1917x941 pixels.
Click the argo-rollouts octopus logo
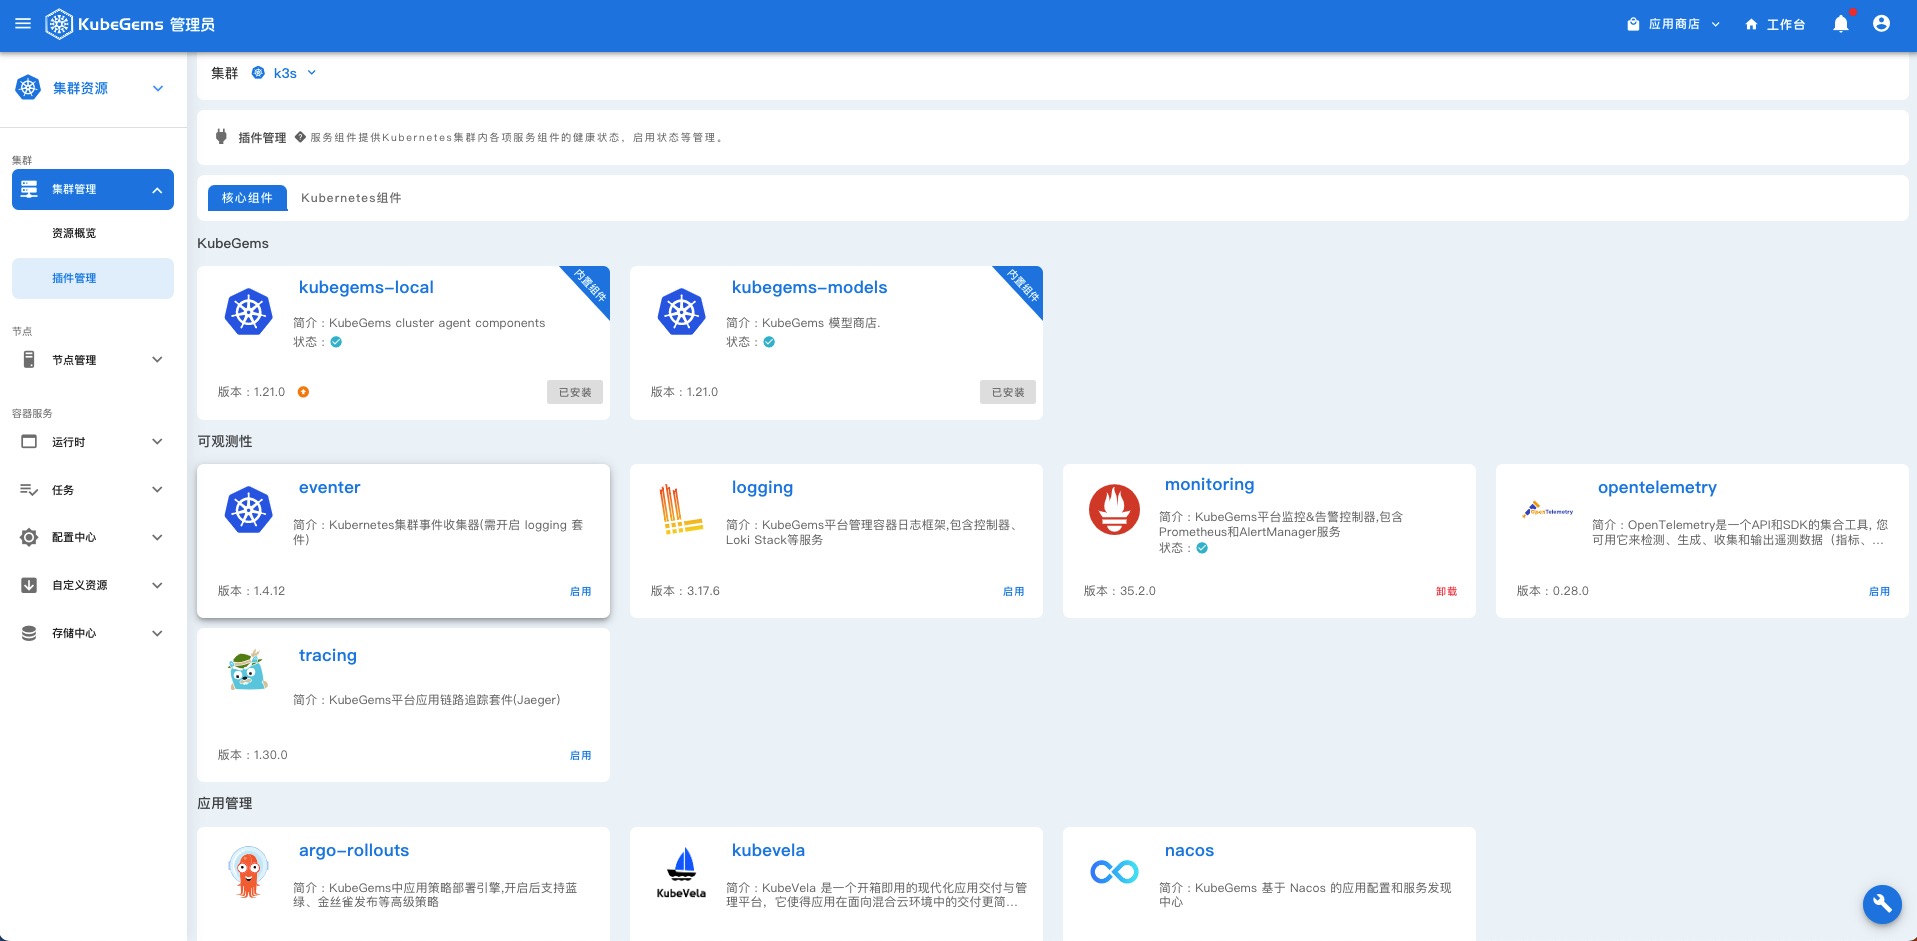pos(248,872)
